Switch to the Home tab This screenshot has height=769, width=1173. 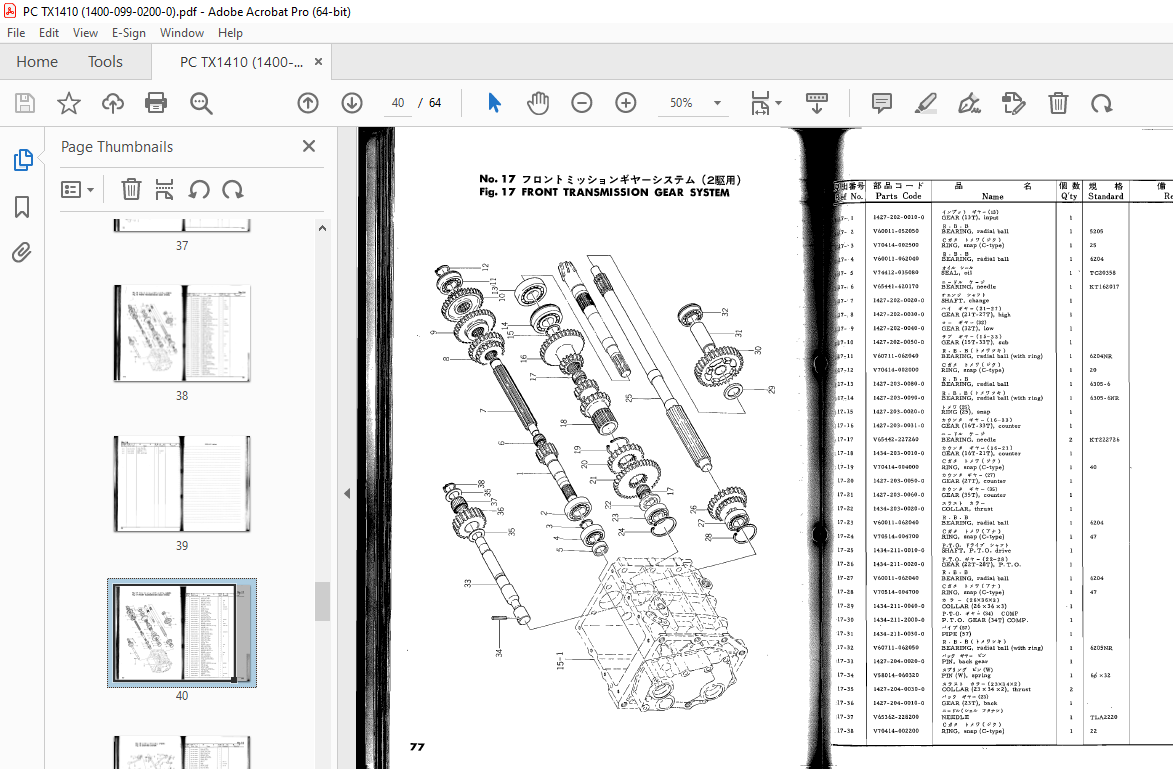click(x=37, y=62)
